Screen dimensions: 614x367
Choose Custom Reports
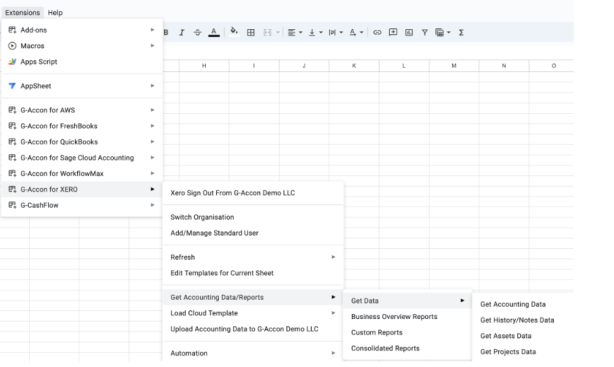click(x=407, y=333)
